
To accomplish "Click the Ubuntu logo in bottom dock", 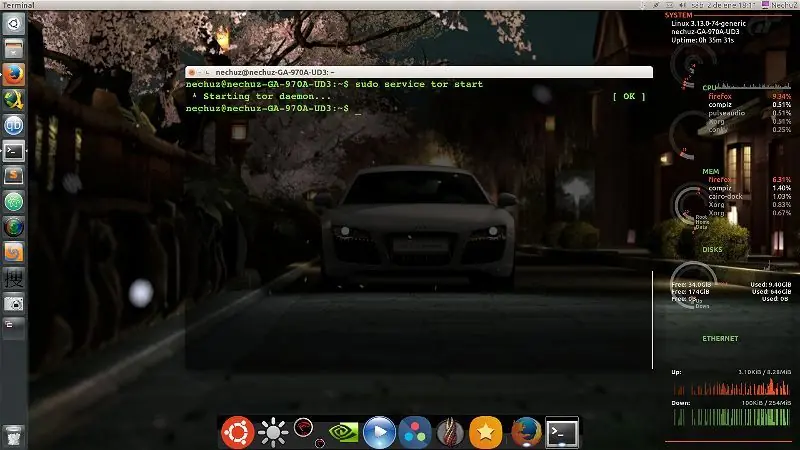I will click(x=237, y=433).
